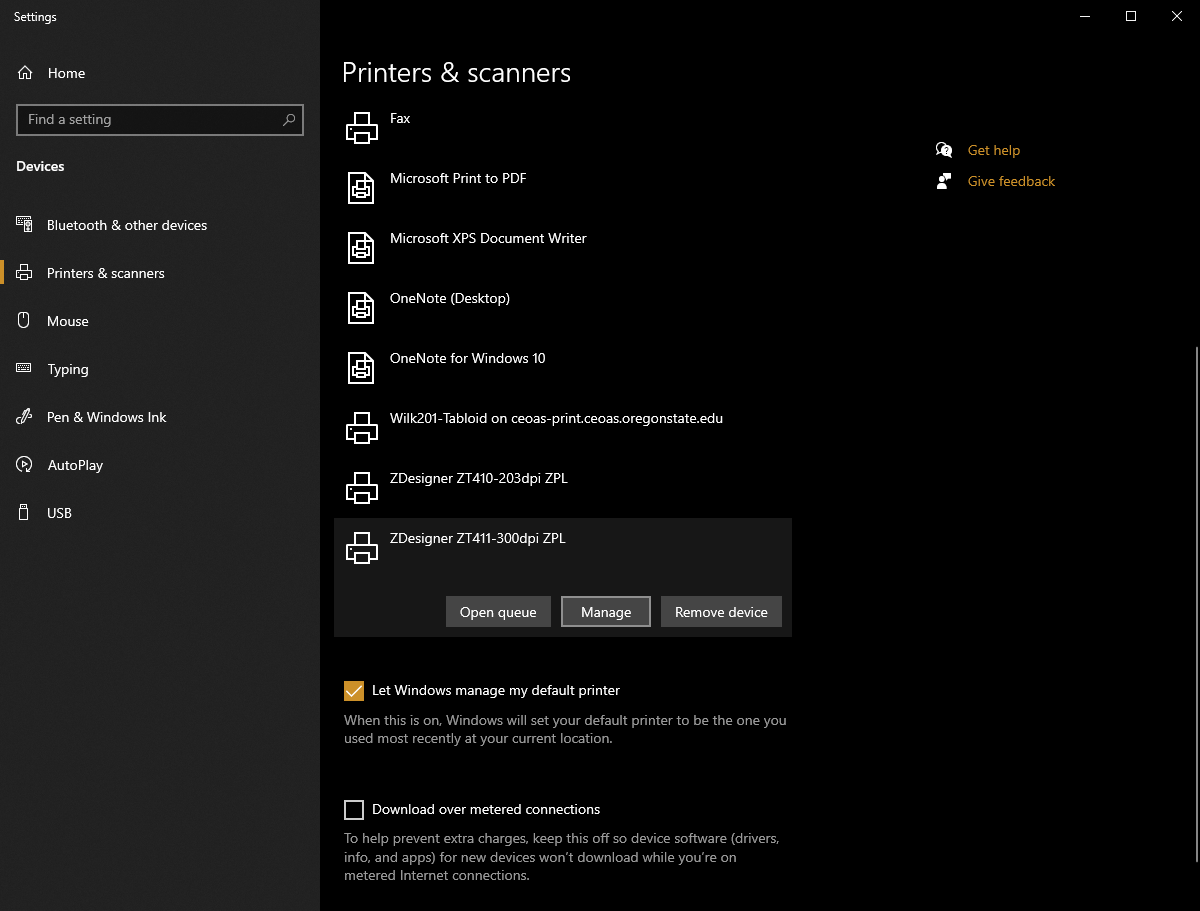The width and height of the screenshot is (1200, 911).
Task: Open the Typing settings page
Action: click(68, 369)
